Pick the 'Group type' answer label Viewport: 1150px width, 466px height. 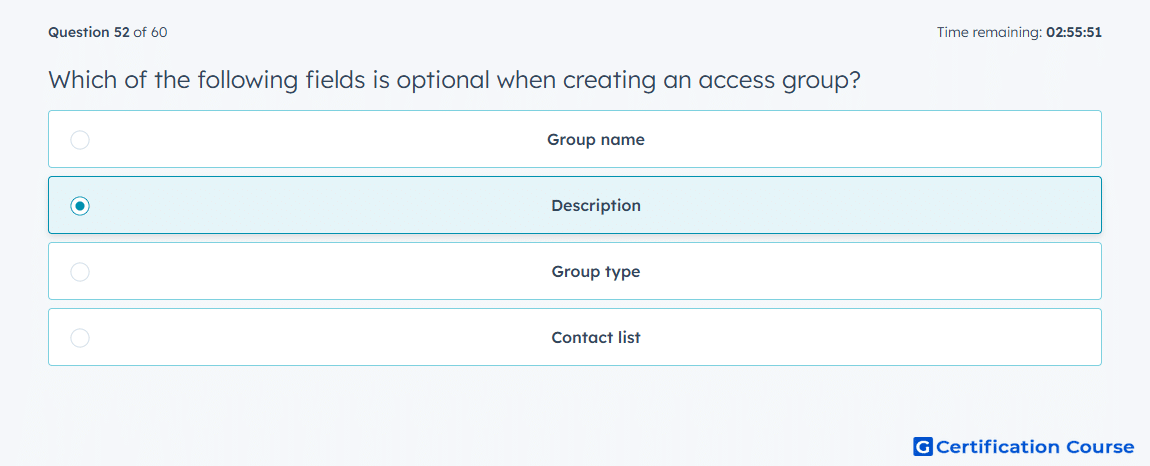coord(596,272)
